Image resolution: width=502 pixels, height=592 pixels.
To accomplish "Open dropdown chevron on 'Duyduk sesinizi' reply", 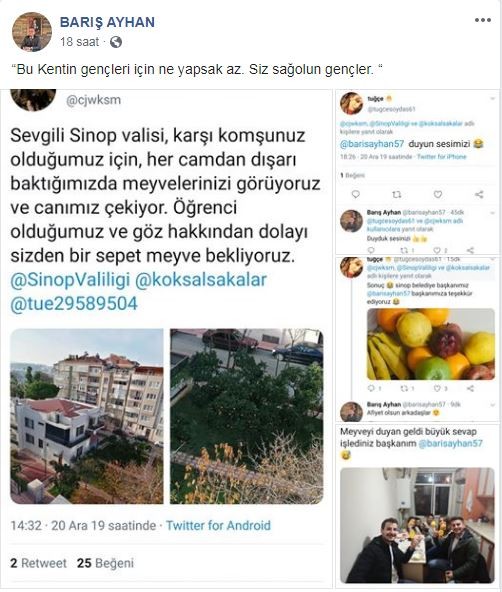I will [492, 213].
